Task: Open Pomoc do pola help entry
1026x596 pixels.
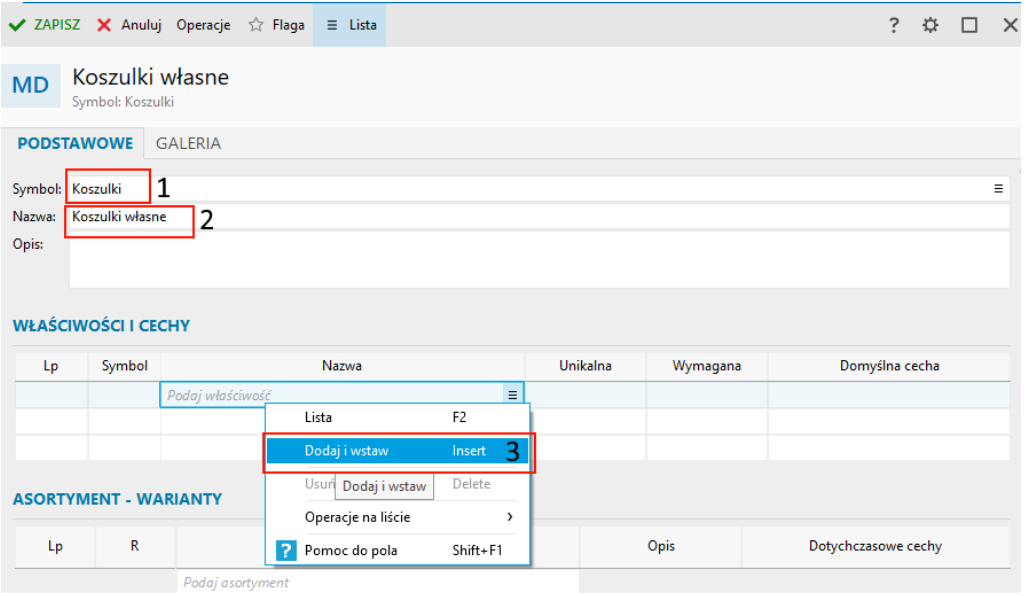Action: 397,550
